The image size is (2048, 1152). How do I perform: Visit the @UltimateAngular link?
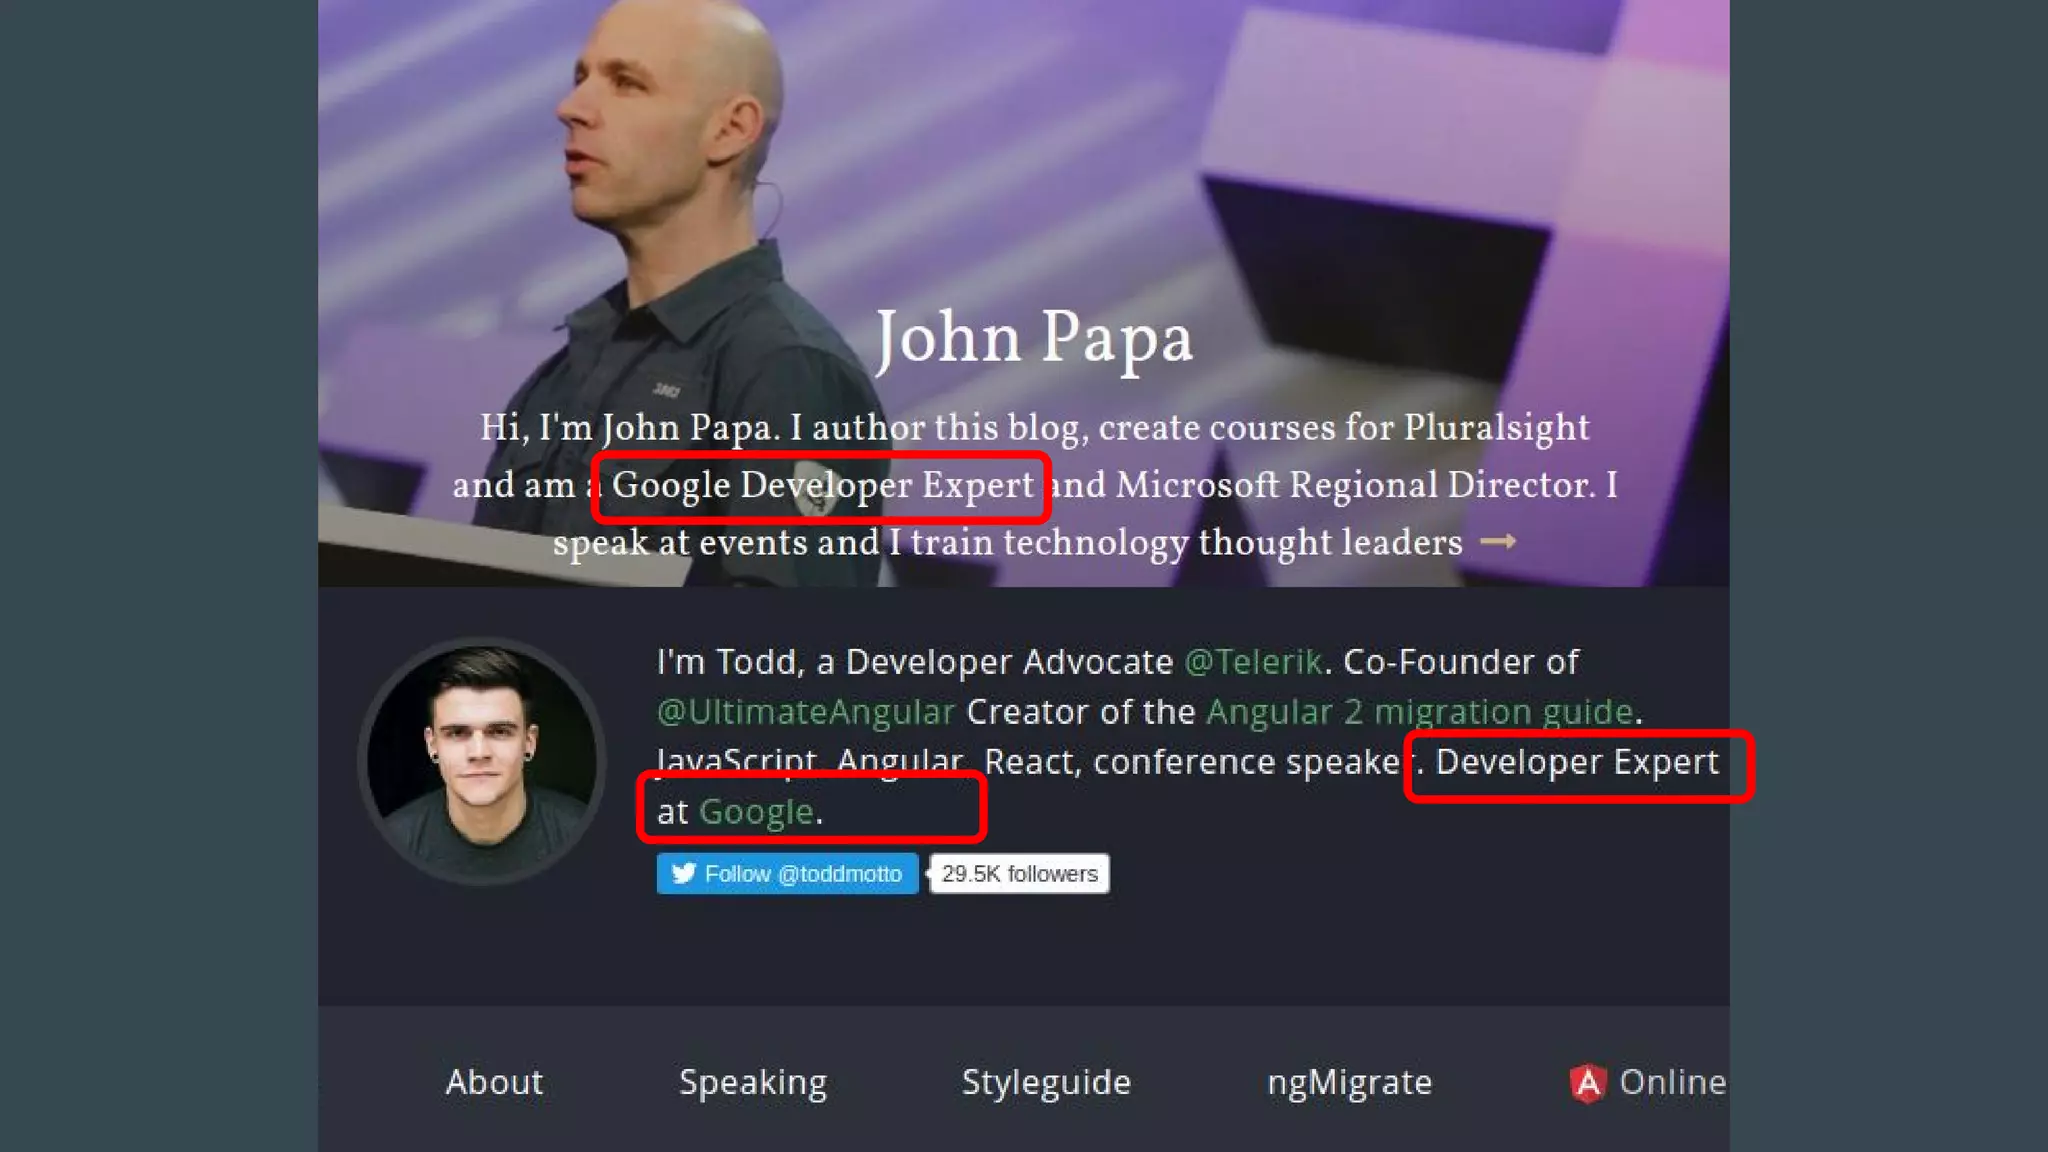pyautogui.click(x=806, y=712)
